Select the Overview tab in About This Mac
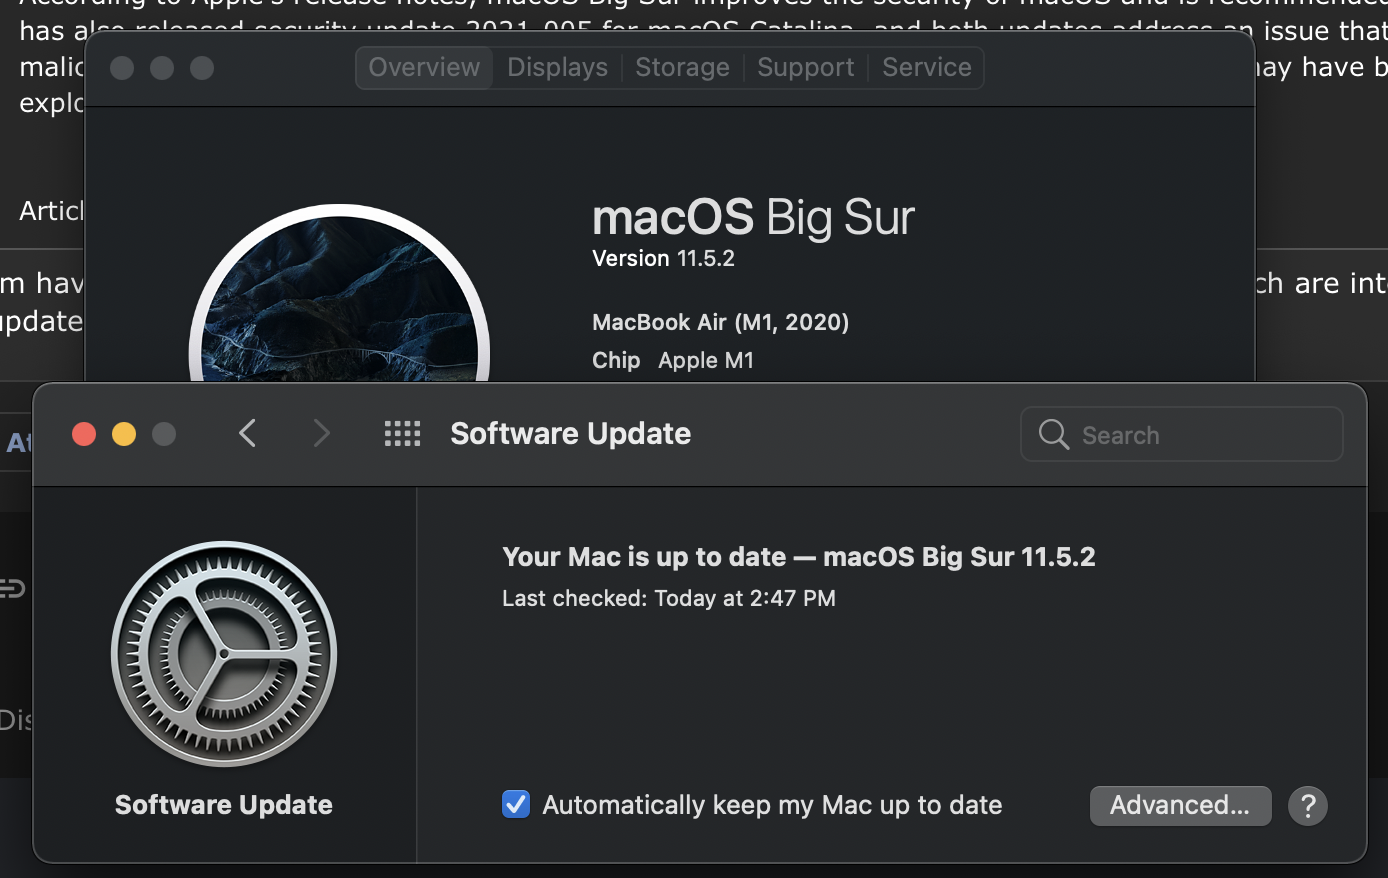The image size is (1388, 878). (x=424, y=68)
